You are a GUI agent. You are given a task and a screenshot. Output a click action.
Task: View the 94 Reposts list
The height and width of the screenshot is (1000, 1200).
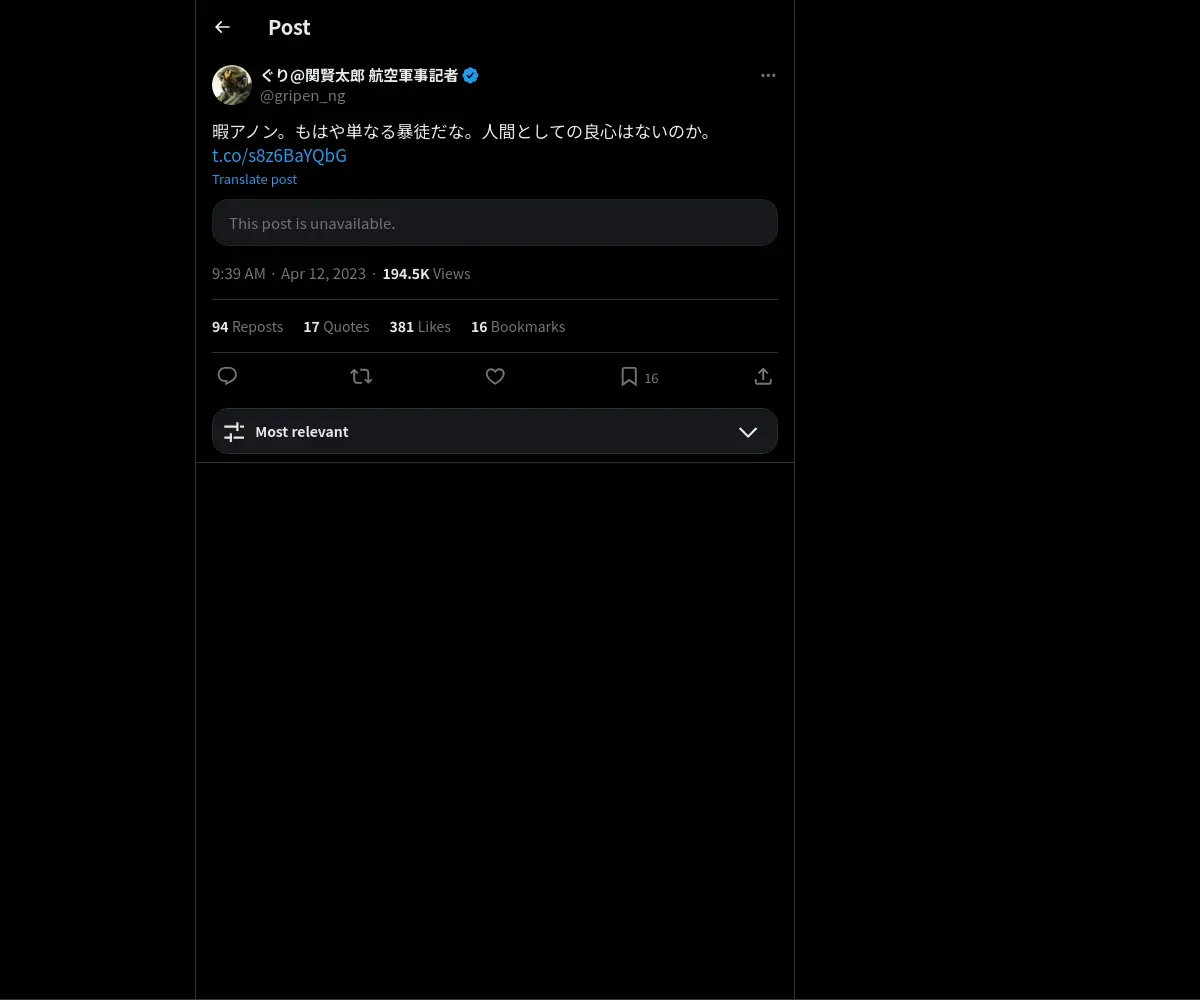[247, 327]
